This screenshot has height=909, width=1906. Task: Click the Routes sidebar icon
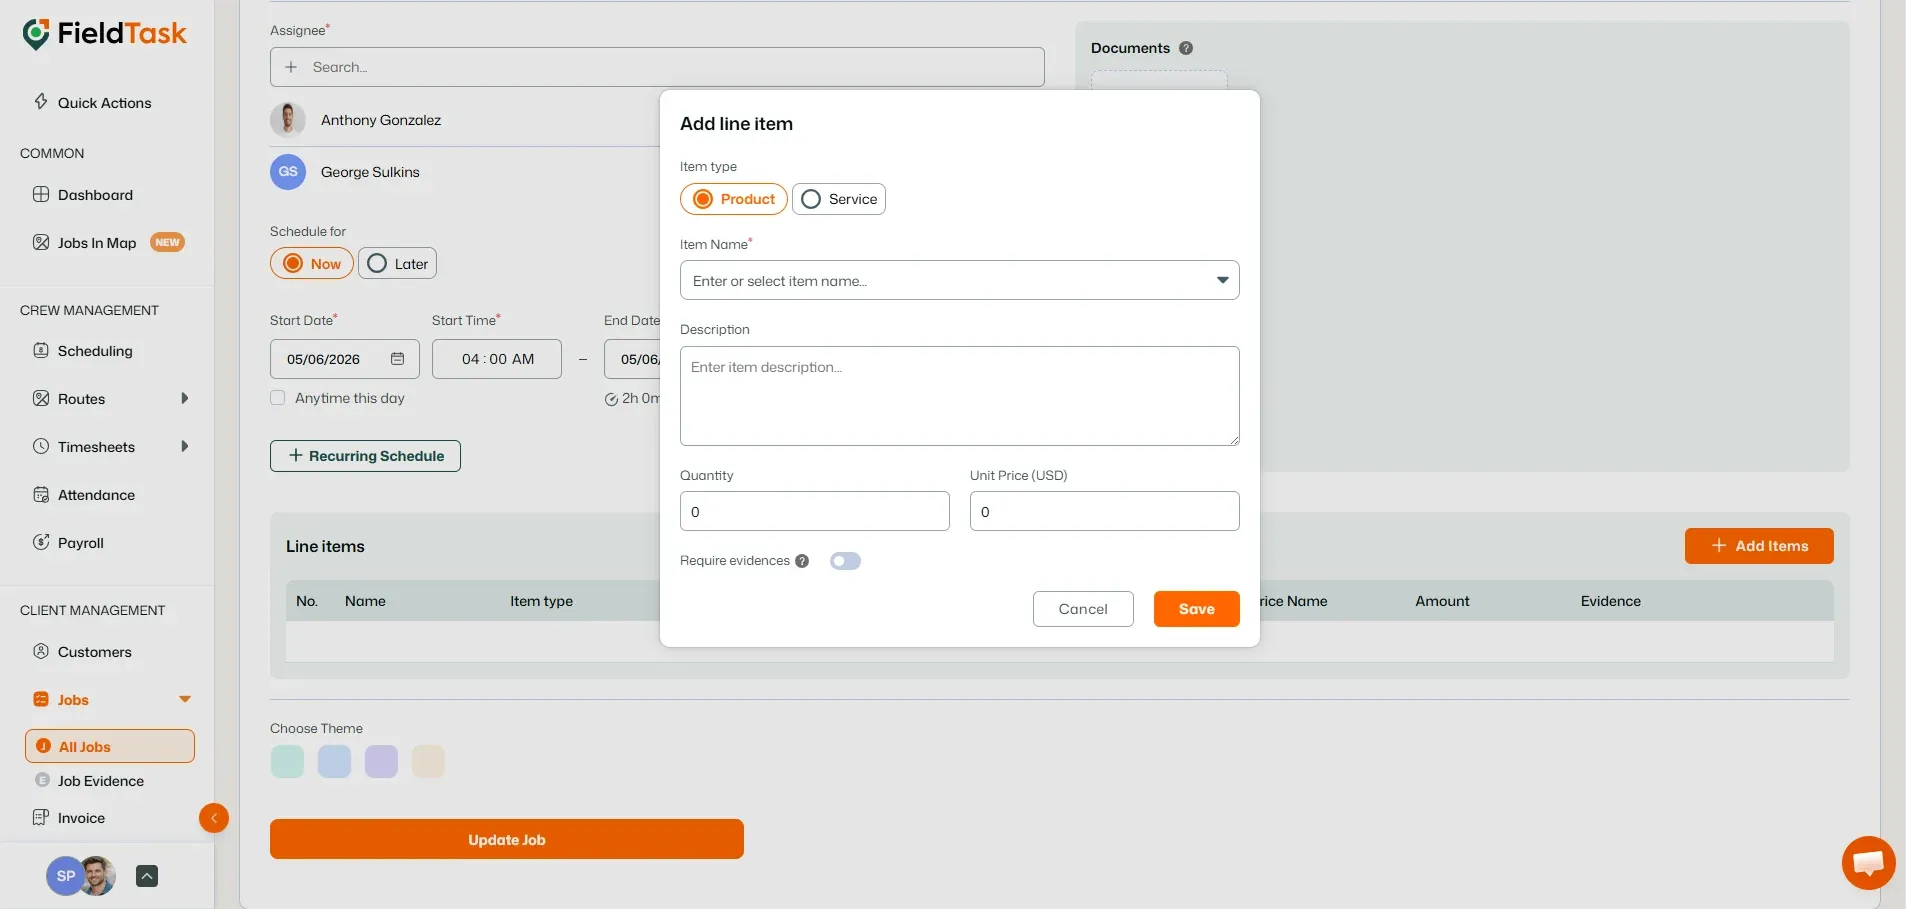tap(41, 398)
